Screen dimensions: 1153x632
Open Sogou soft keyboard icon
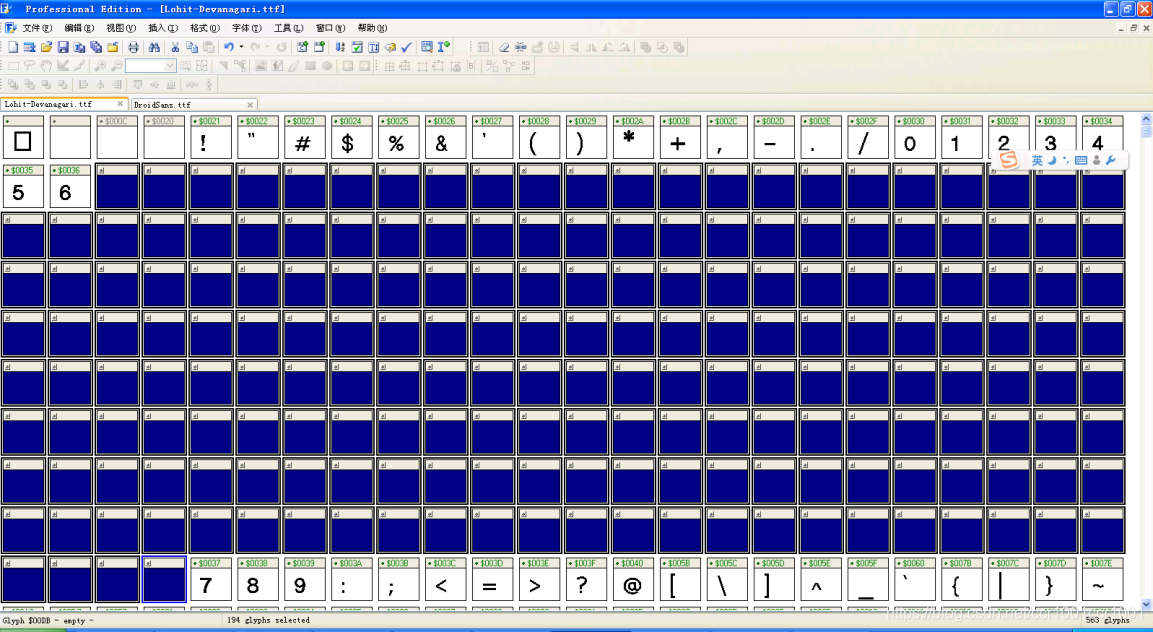click(x=1080, y=160)
